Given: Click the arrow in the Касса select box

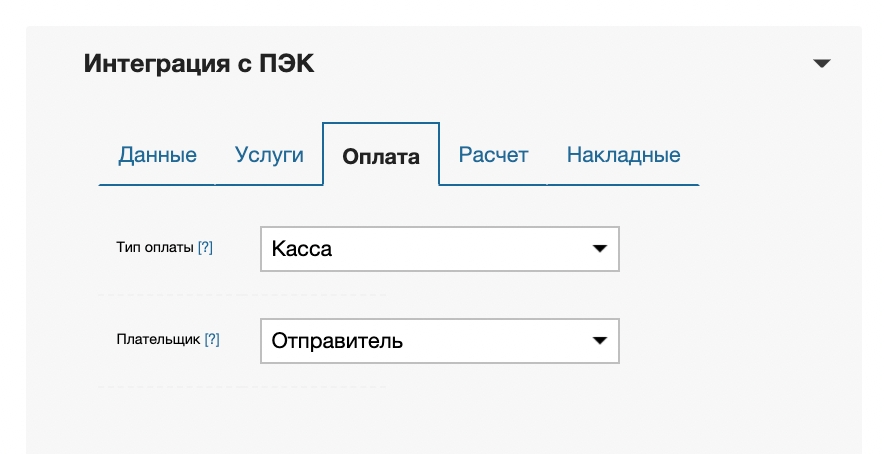Looking at the screenshot, I should (x=599, y=249).
